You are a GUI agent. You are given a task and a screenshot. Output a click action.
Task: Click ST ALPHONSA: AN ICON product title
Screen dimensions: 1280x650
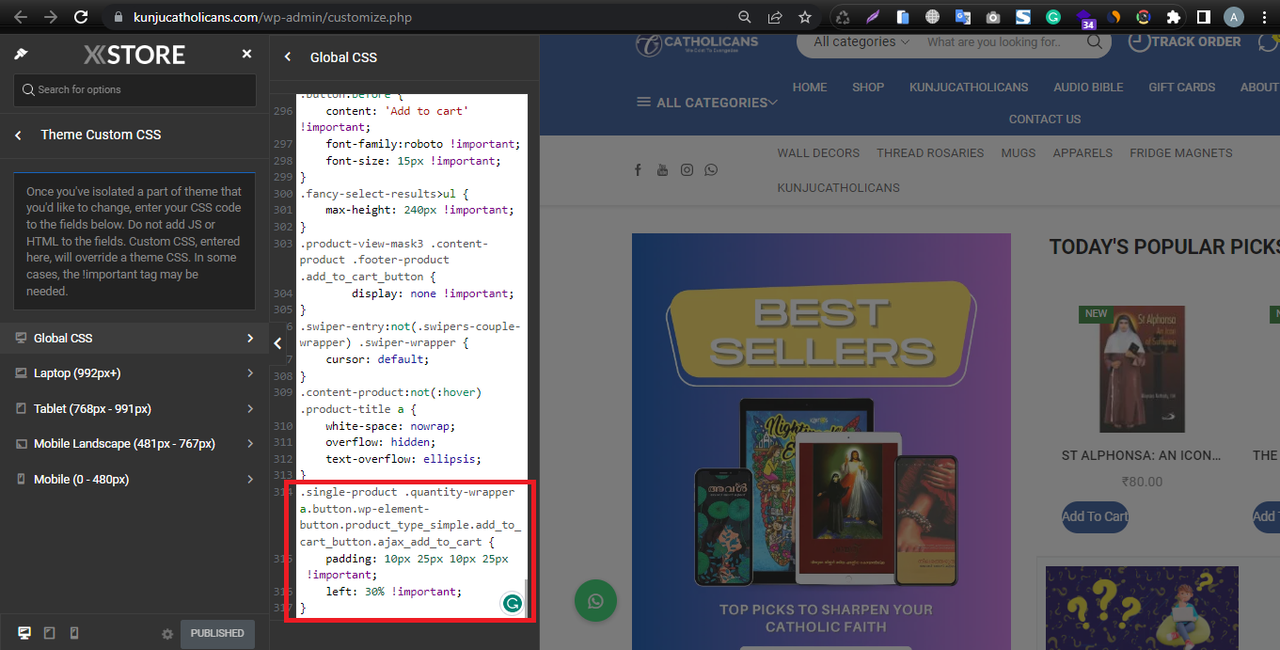pyautogui.click(x=1141, y=455)
